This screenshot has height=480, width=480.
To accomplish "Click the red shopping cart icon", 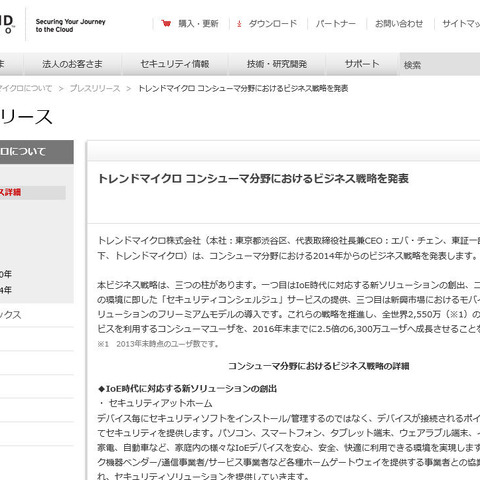I will 166,23.
